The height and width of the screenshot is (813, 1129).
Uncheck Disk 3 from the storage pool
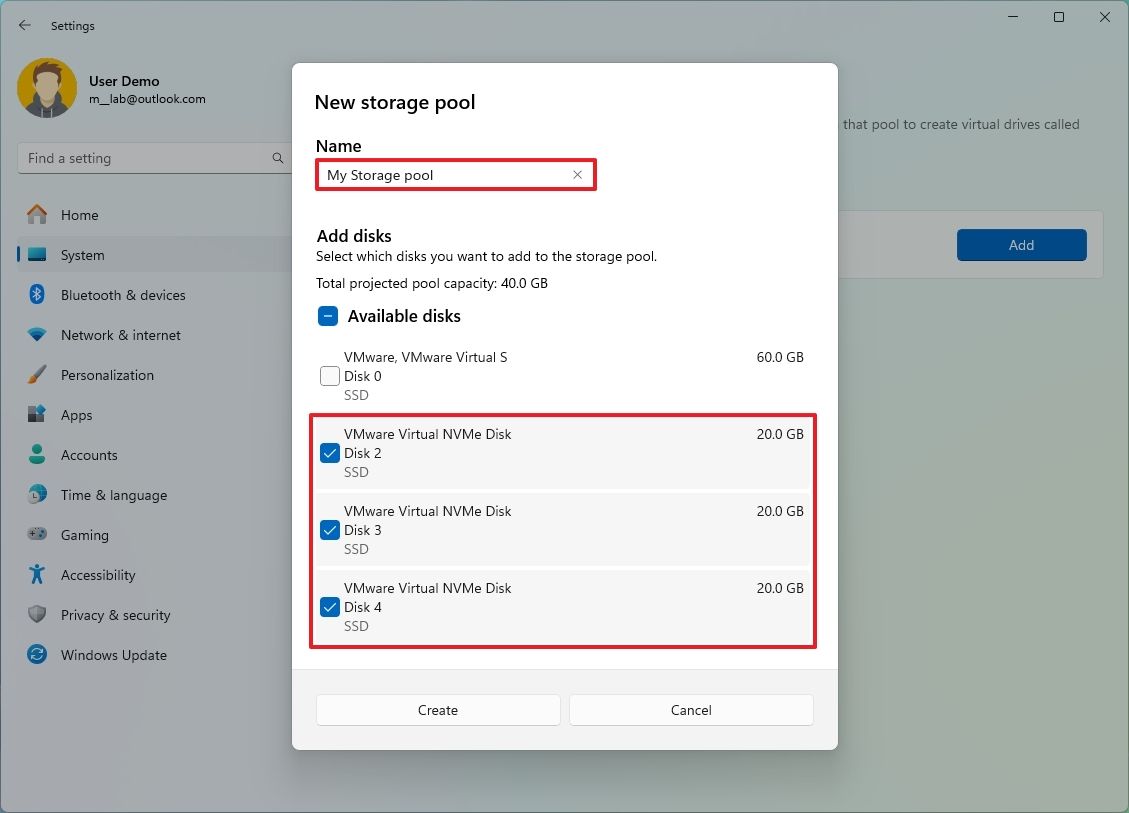click(x=329, y=530)
